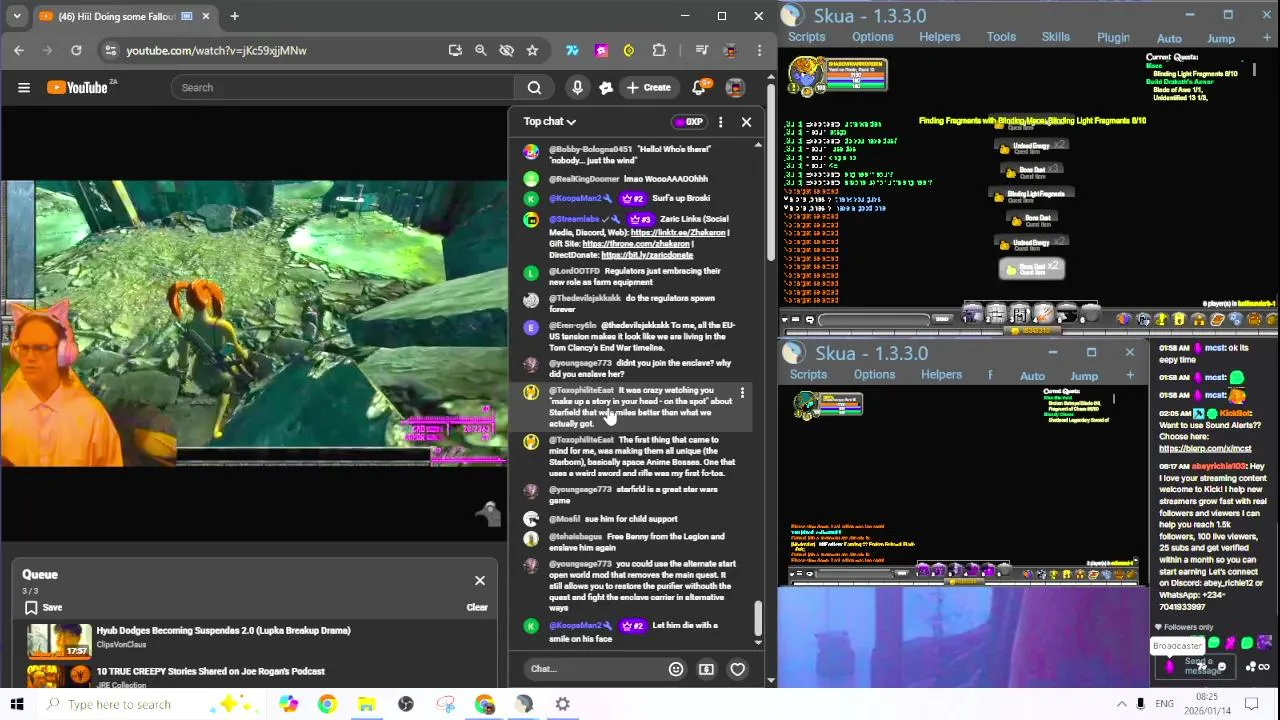Viewport: 1280px width, 720px height.
Task: Click Auto in bottom Skua window
Action: click(x=1032, y=376)
